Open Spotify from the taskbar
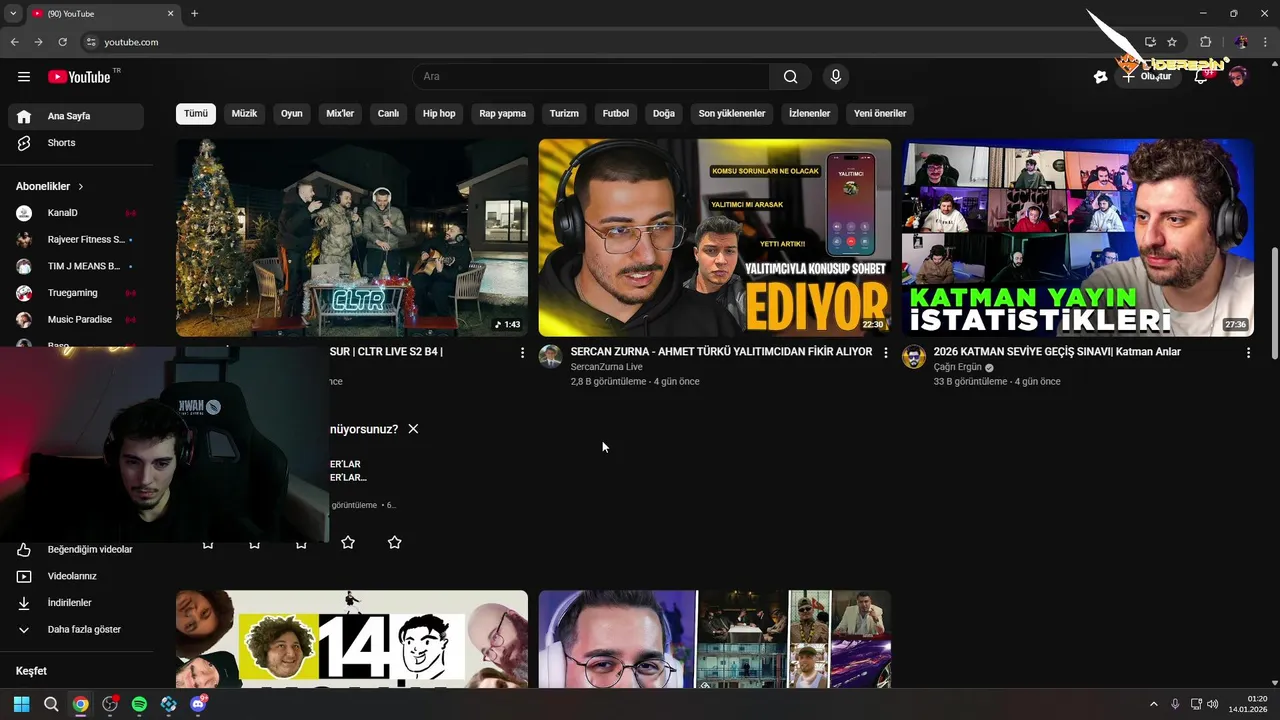The height and width of the screenshot is (720, 1280). click(139, 704)
